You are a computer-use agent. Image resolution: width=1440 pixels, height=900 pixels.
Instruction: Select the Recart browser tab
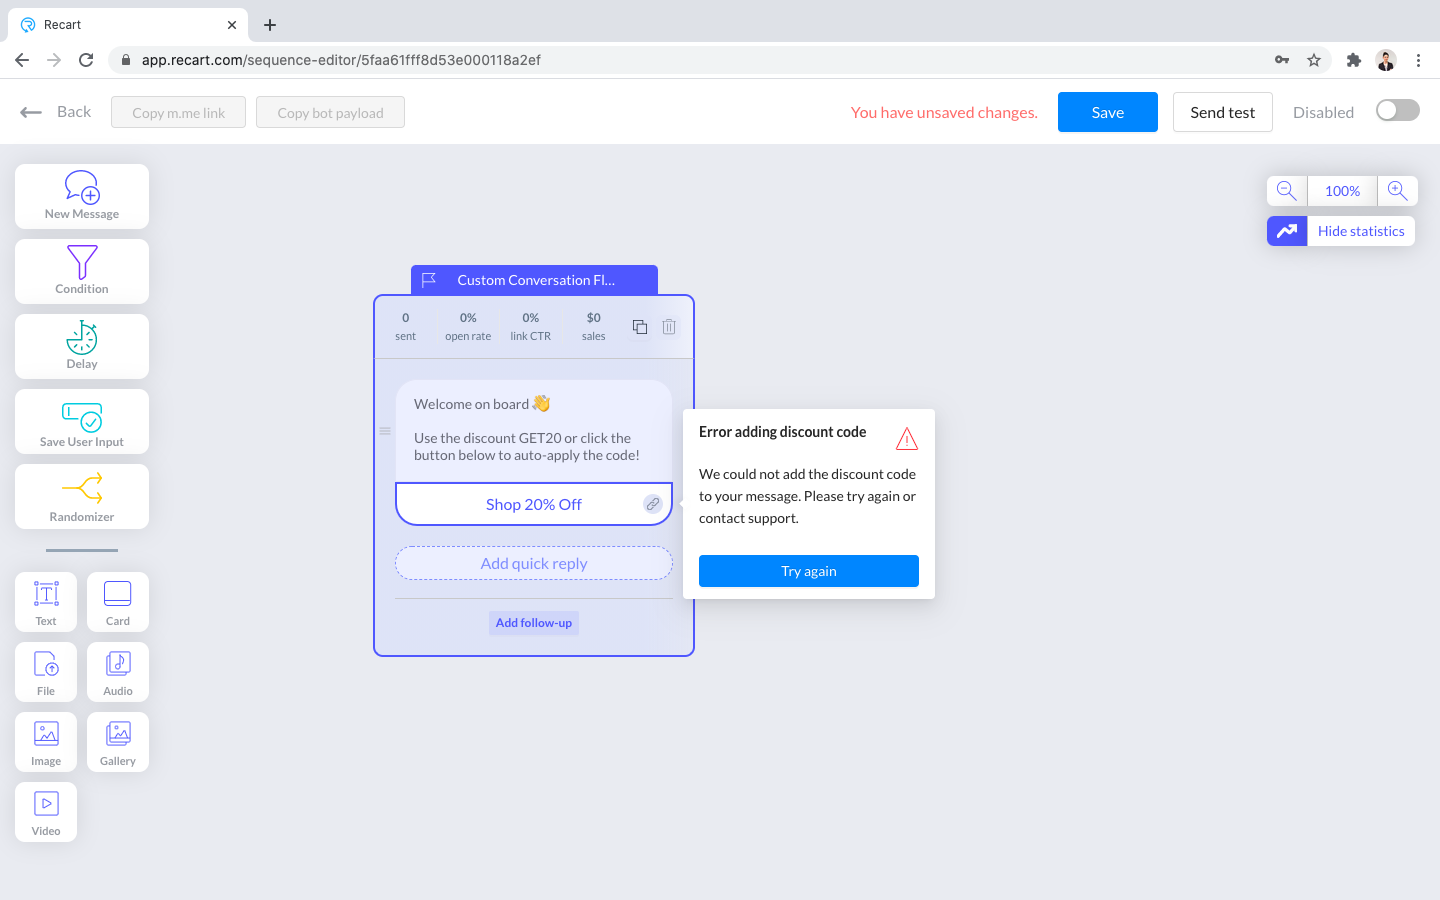point(128,25)
